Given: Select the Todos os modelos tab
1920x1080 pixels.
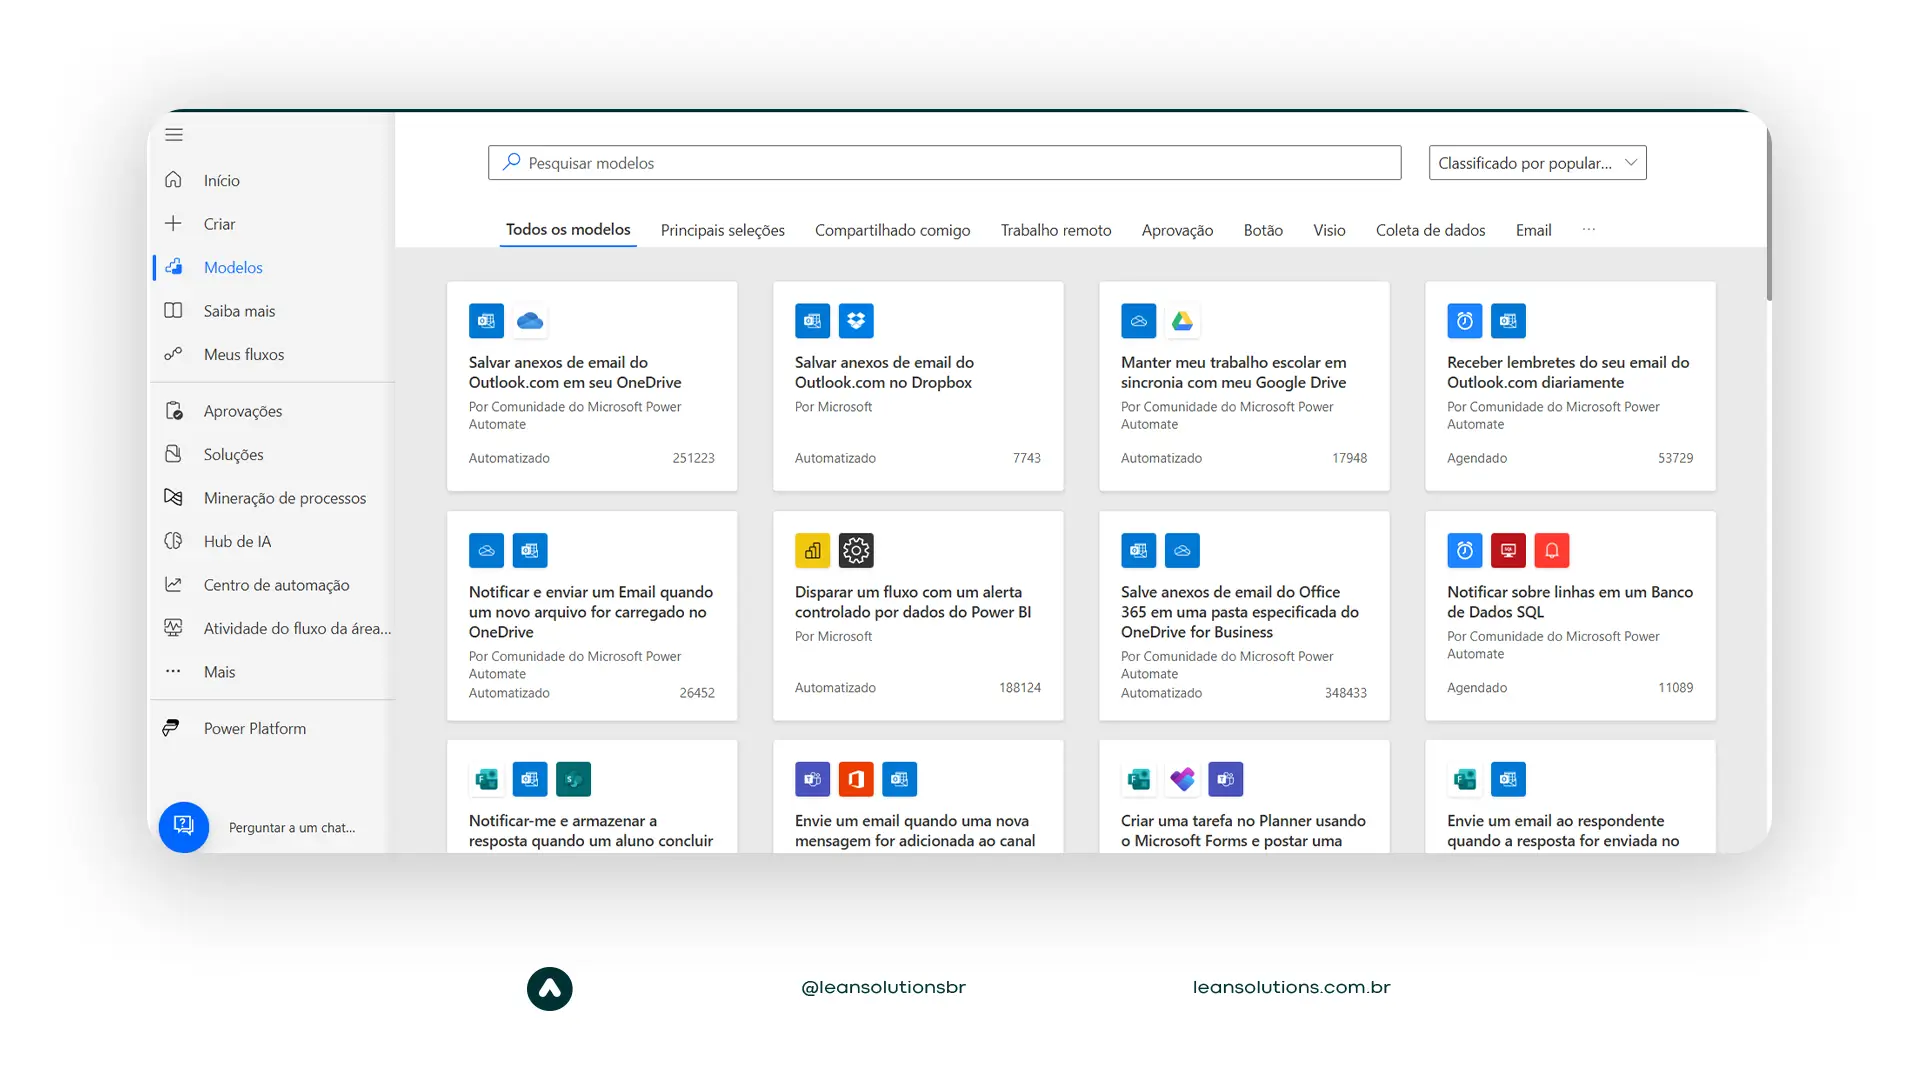Looking at the screenshot, I should click(568, 229).
